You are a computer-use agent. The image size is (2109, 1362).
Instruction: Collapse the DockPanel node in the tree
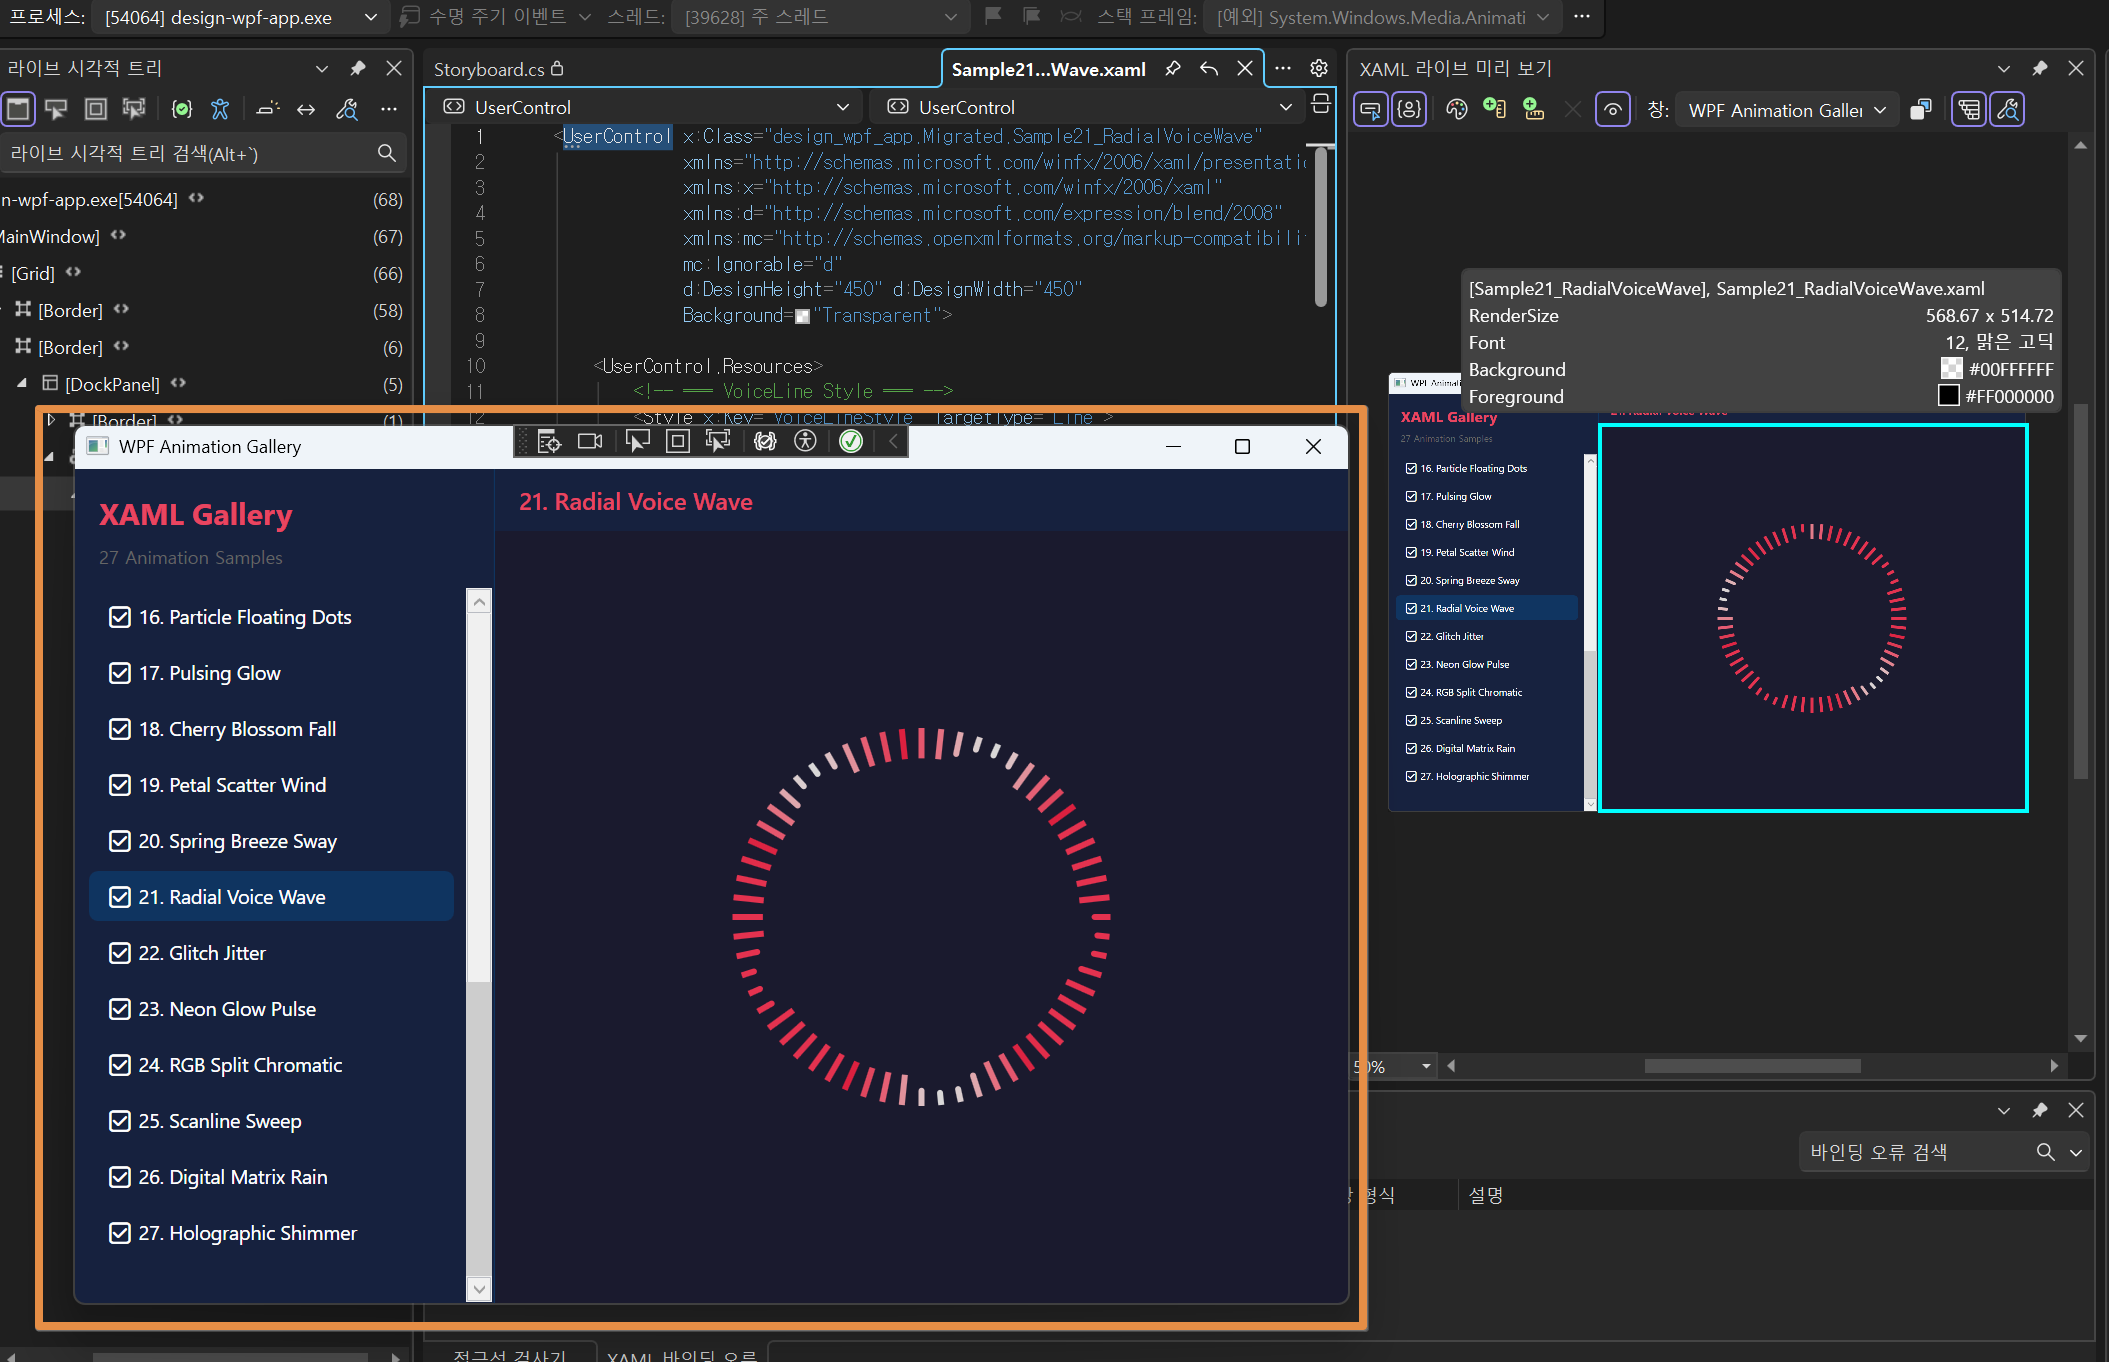coord(22,384)
